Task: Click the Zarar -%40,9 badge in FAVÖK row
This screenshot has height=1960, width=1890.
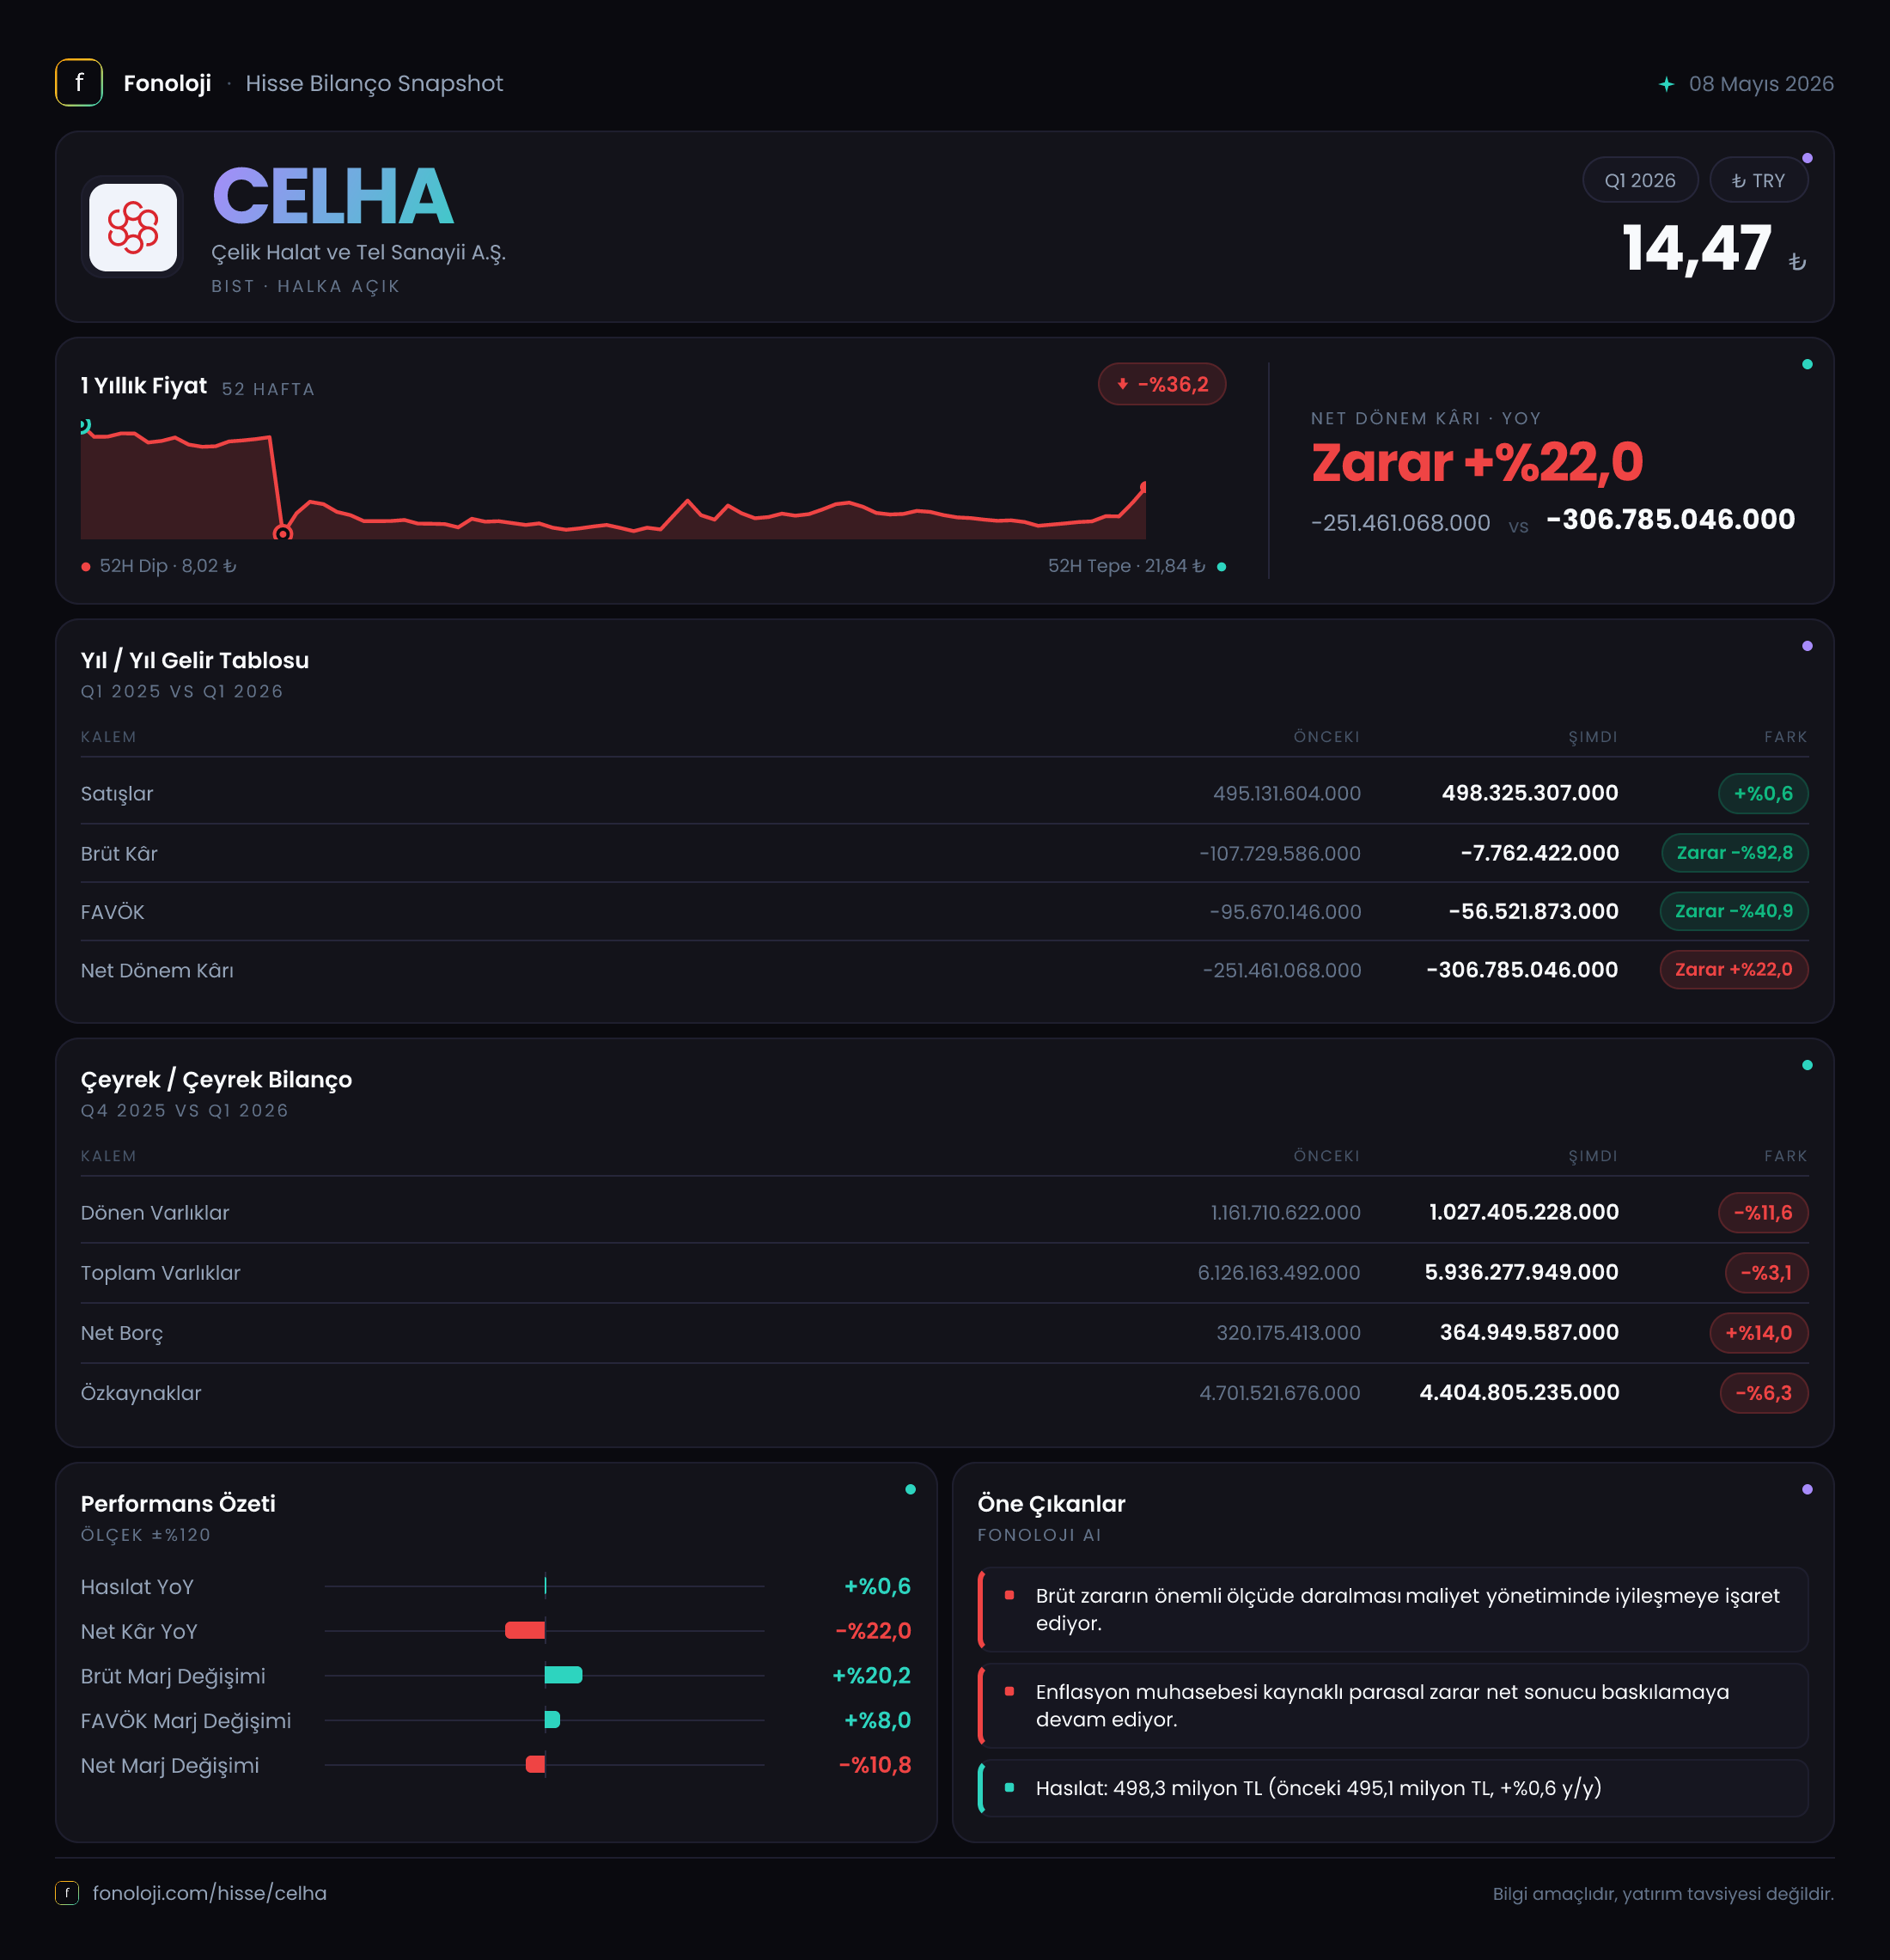Action: point(1734,911)
